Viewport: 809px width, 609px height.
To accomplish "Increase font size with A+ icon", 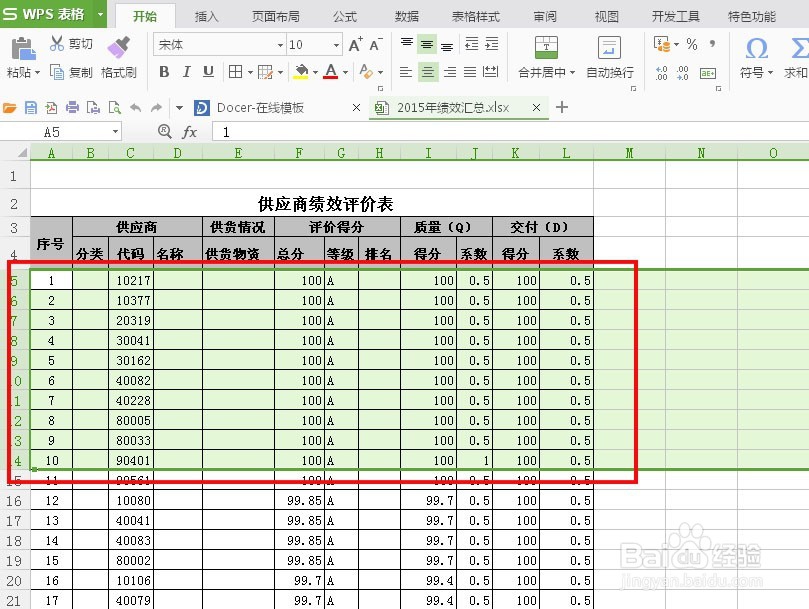I will (355, 44).
